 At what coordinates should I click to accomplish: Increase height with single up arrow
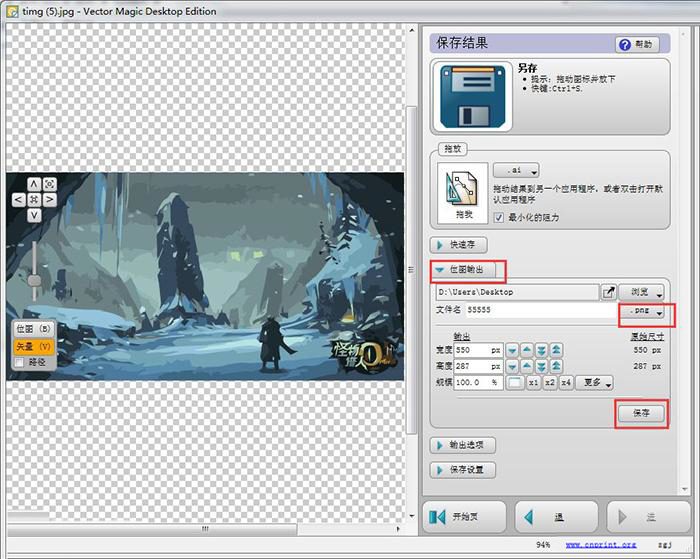pos(527,367)
